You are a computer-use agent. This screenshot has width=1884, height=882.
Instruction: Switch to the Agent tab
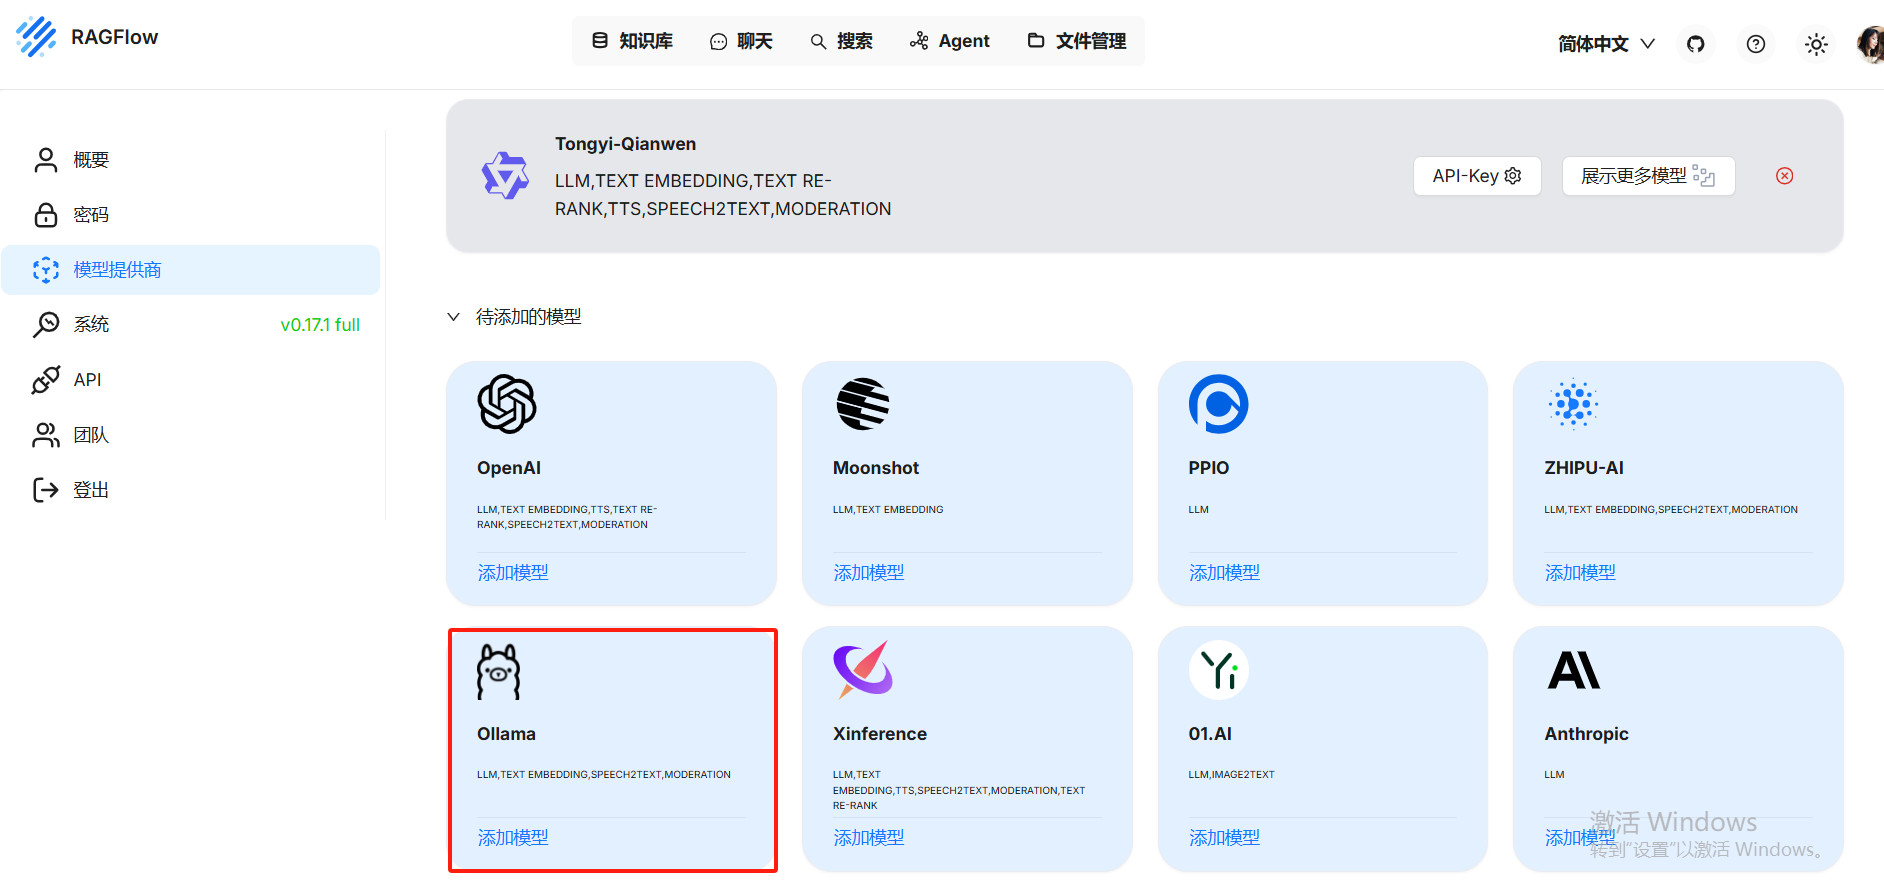tap(949, 41)
